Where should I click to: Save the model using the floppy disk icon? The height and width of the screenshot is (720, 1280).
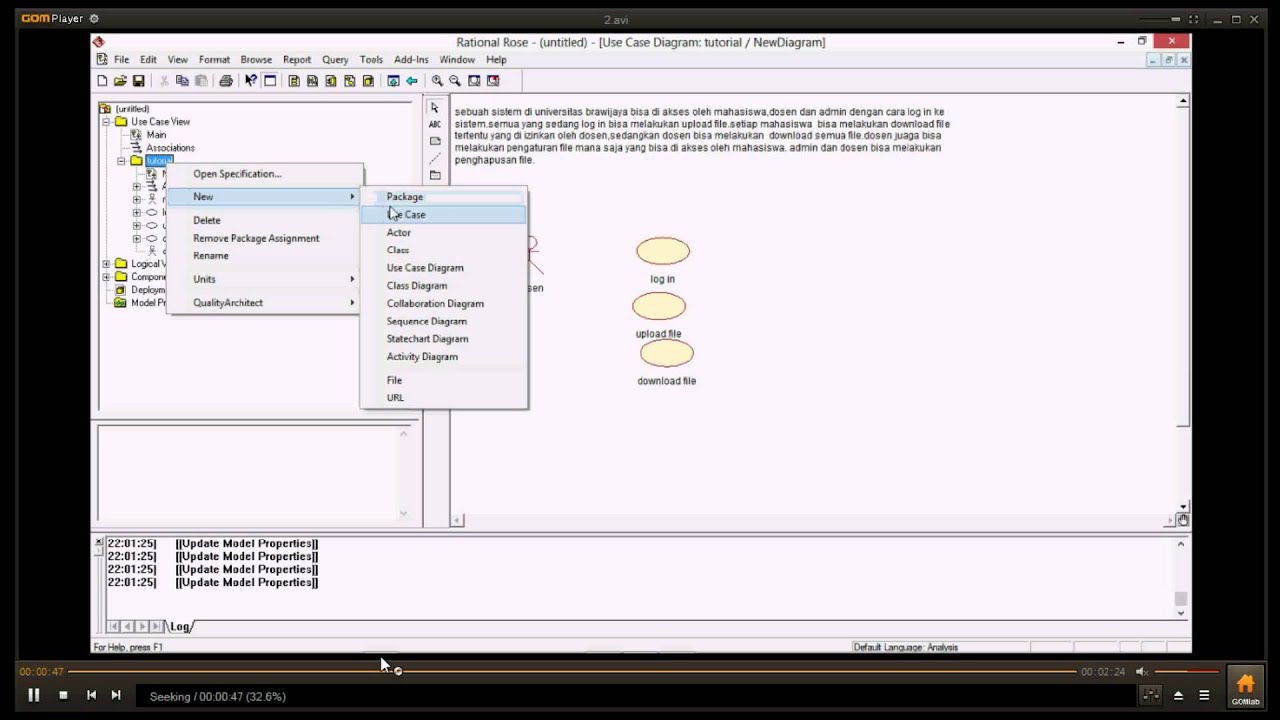coord(139,81)
